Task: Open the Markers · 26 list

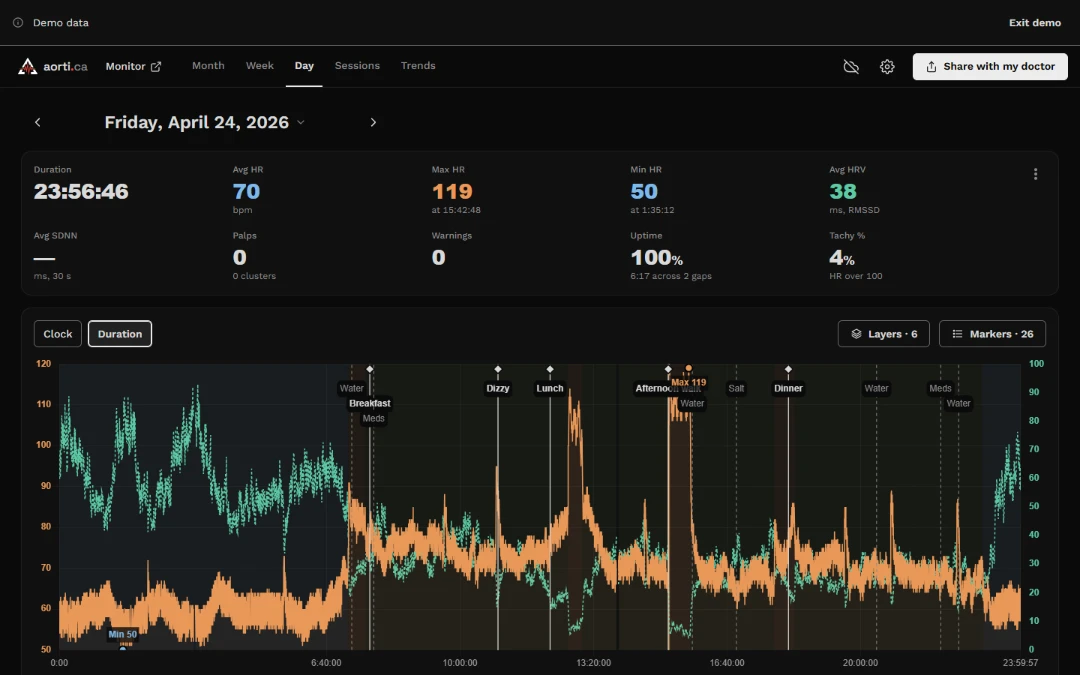Action: [x=992, y=333]
